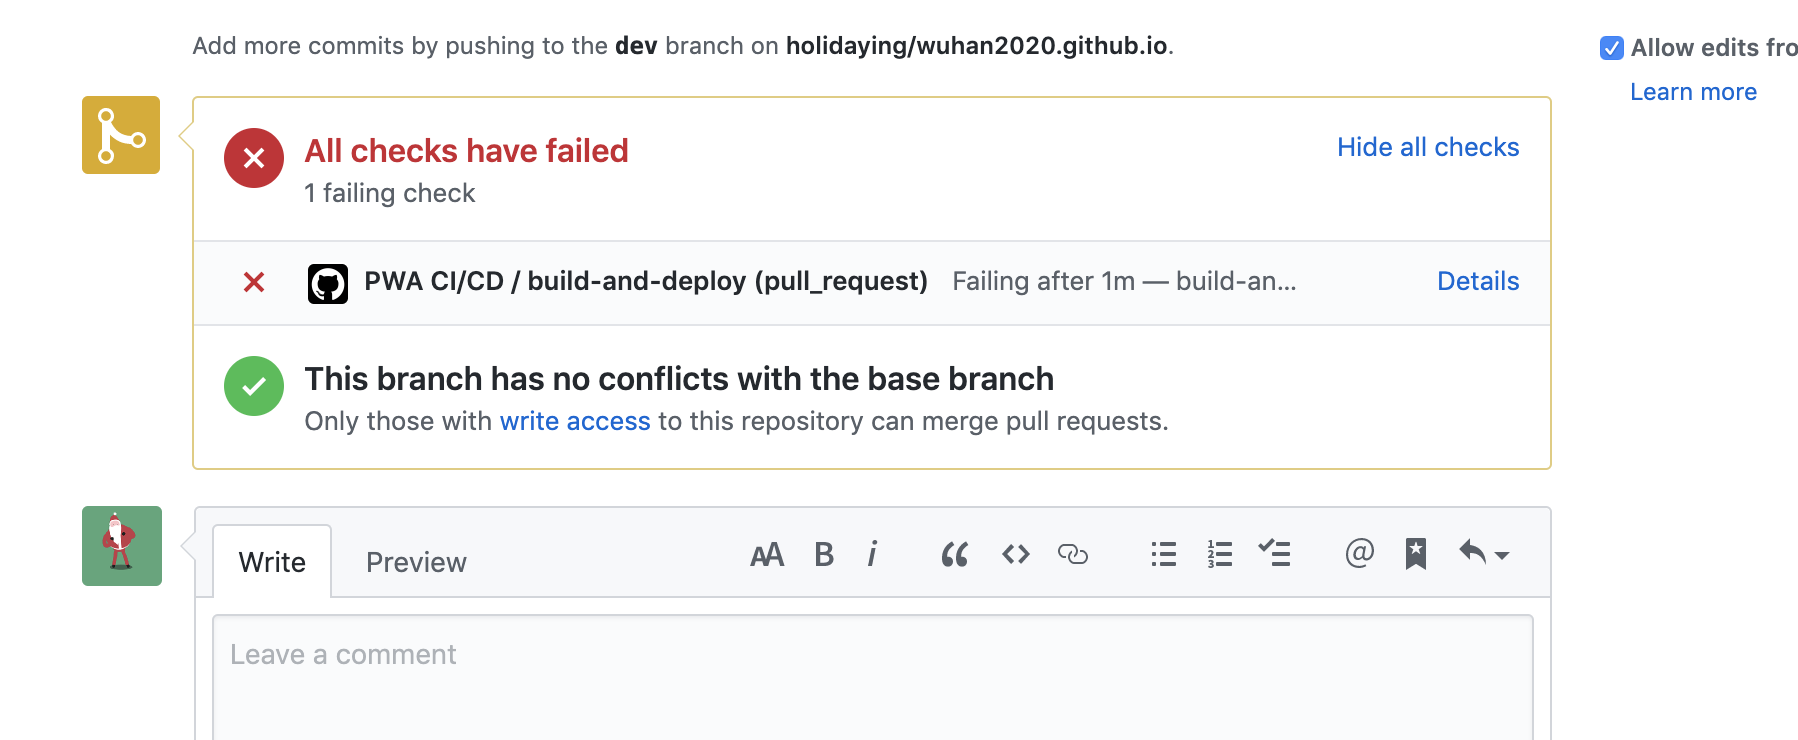Insert a code snippet

click(1014, 554)
